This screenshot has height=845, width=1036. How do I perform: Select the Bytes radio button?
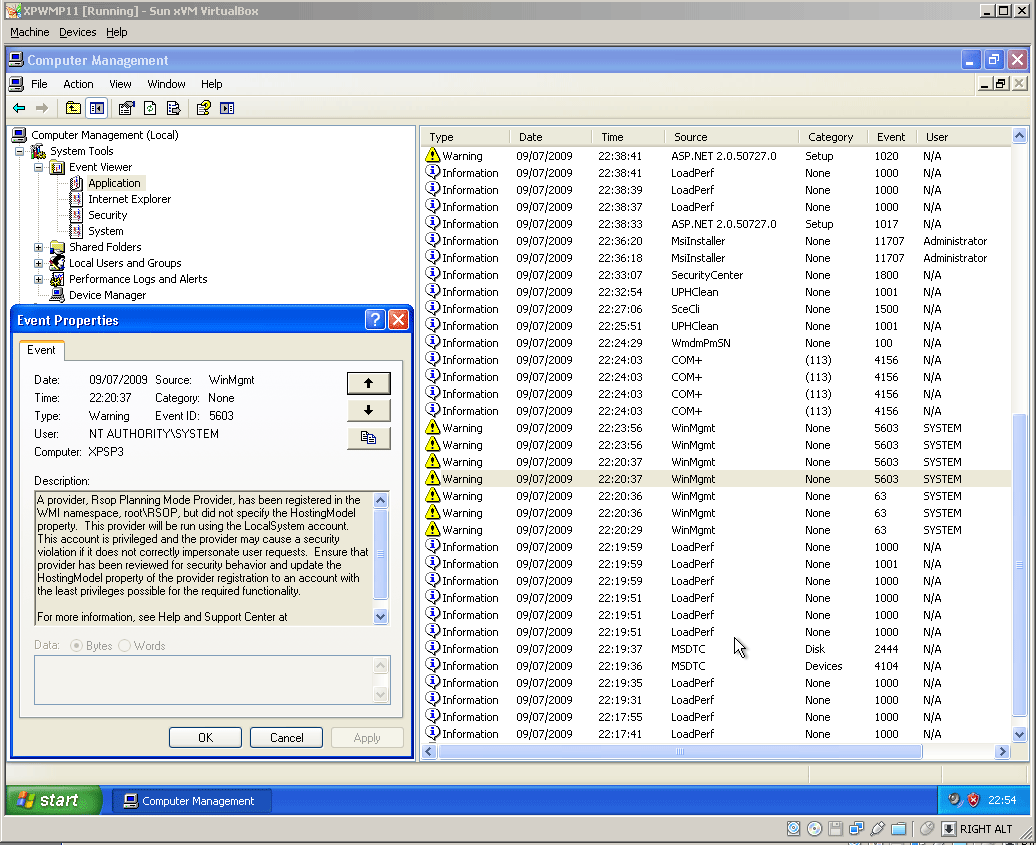click(76, 646)
